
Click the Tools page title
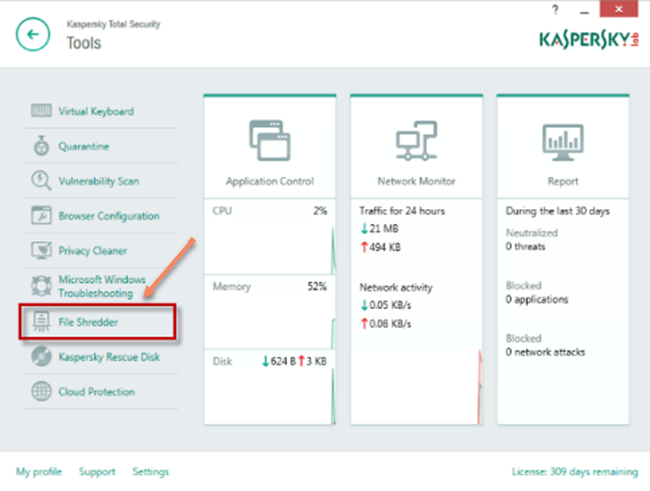84,43
